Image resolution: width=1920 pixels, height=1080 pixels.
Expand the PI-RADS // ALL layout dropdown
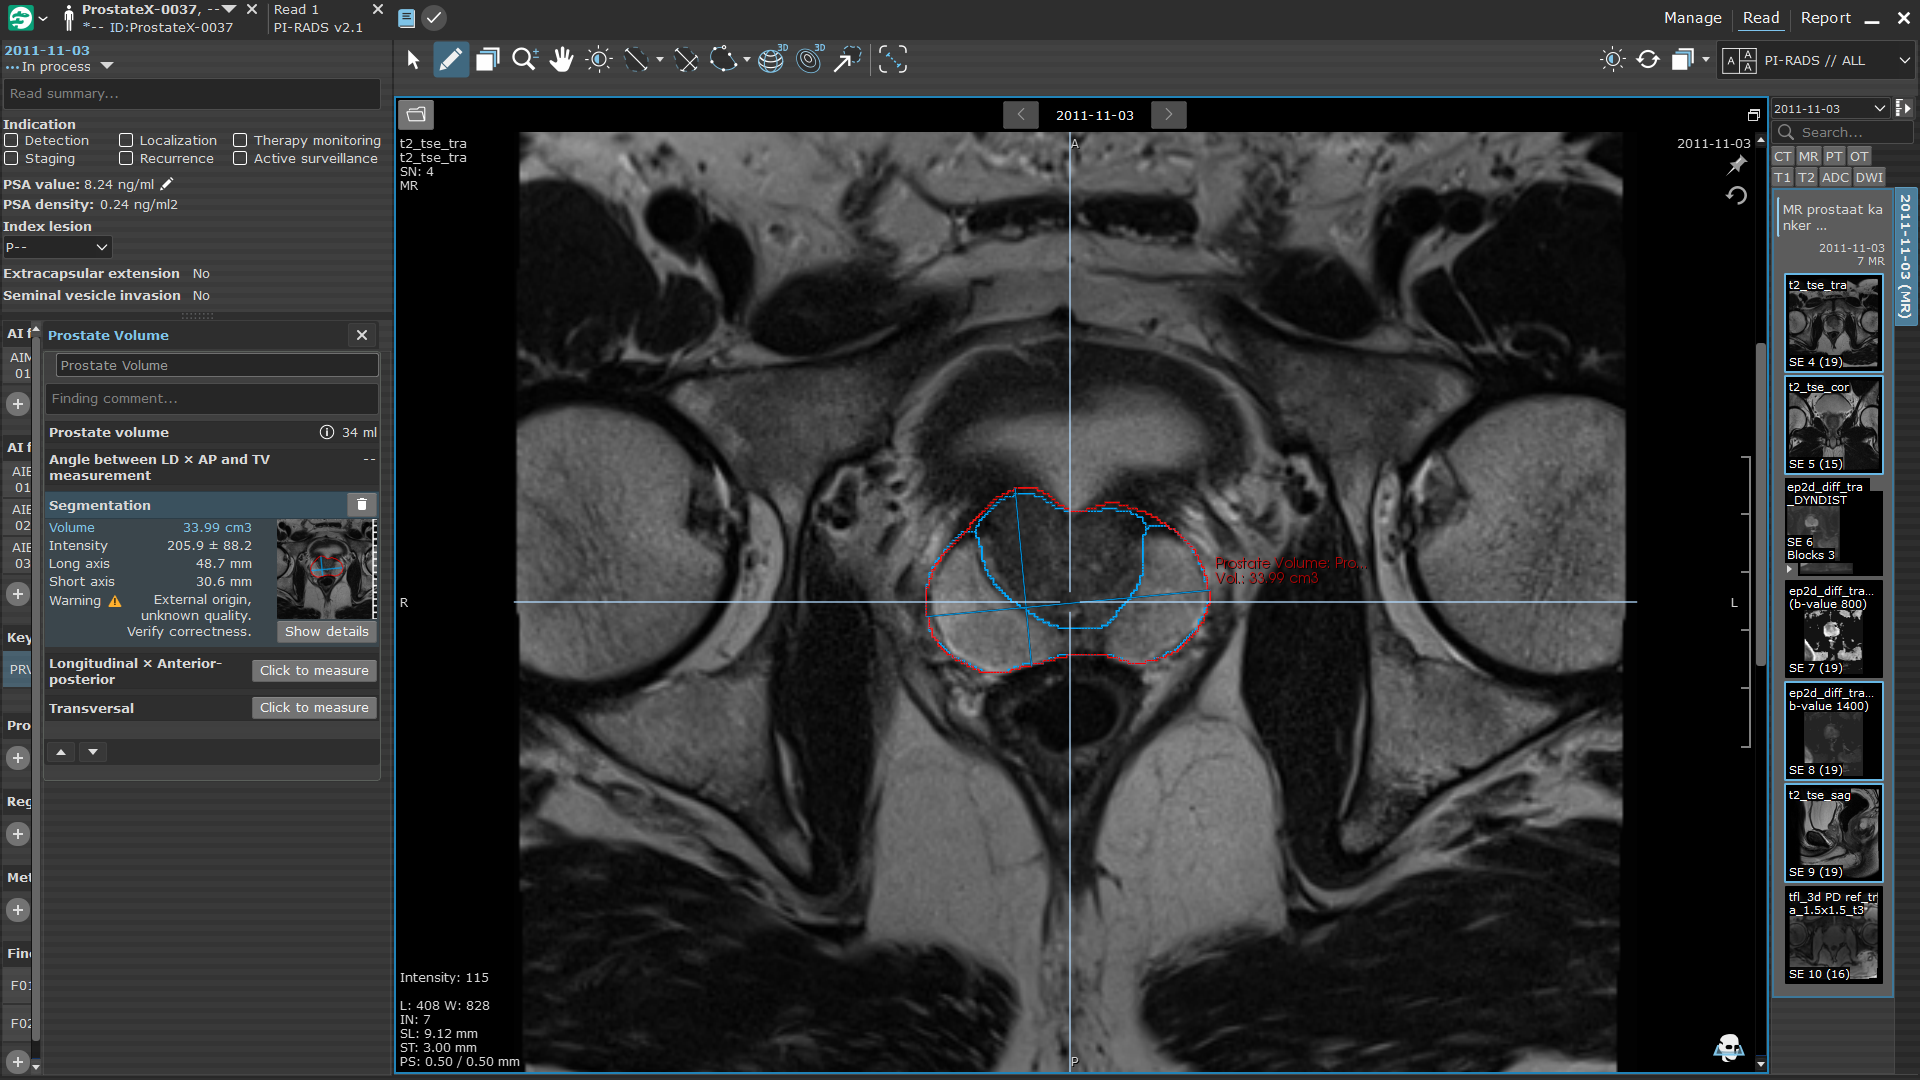pos(1903,60)
